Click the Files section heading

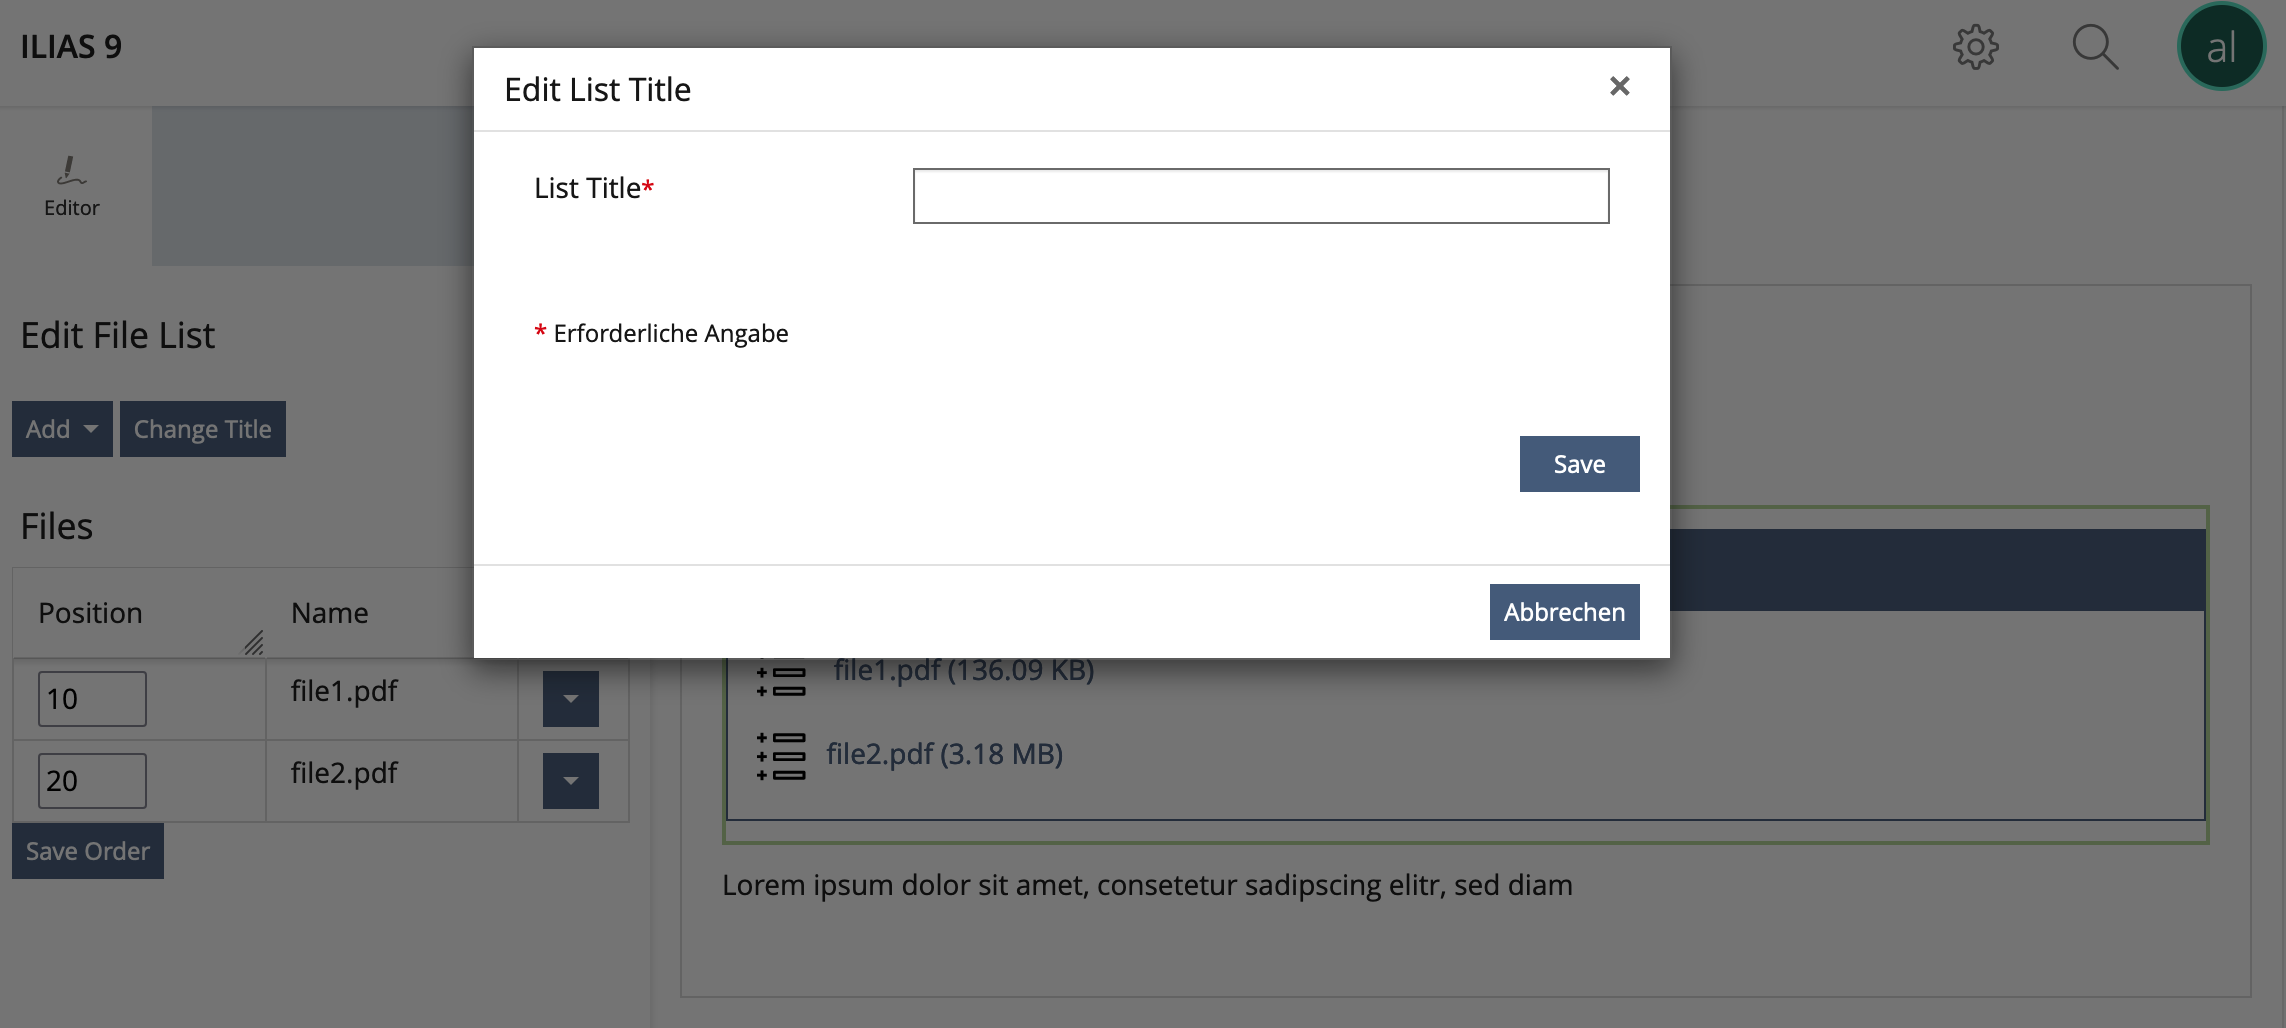point(57,526)
